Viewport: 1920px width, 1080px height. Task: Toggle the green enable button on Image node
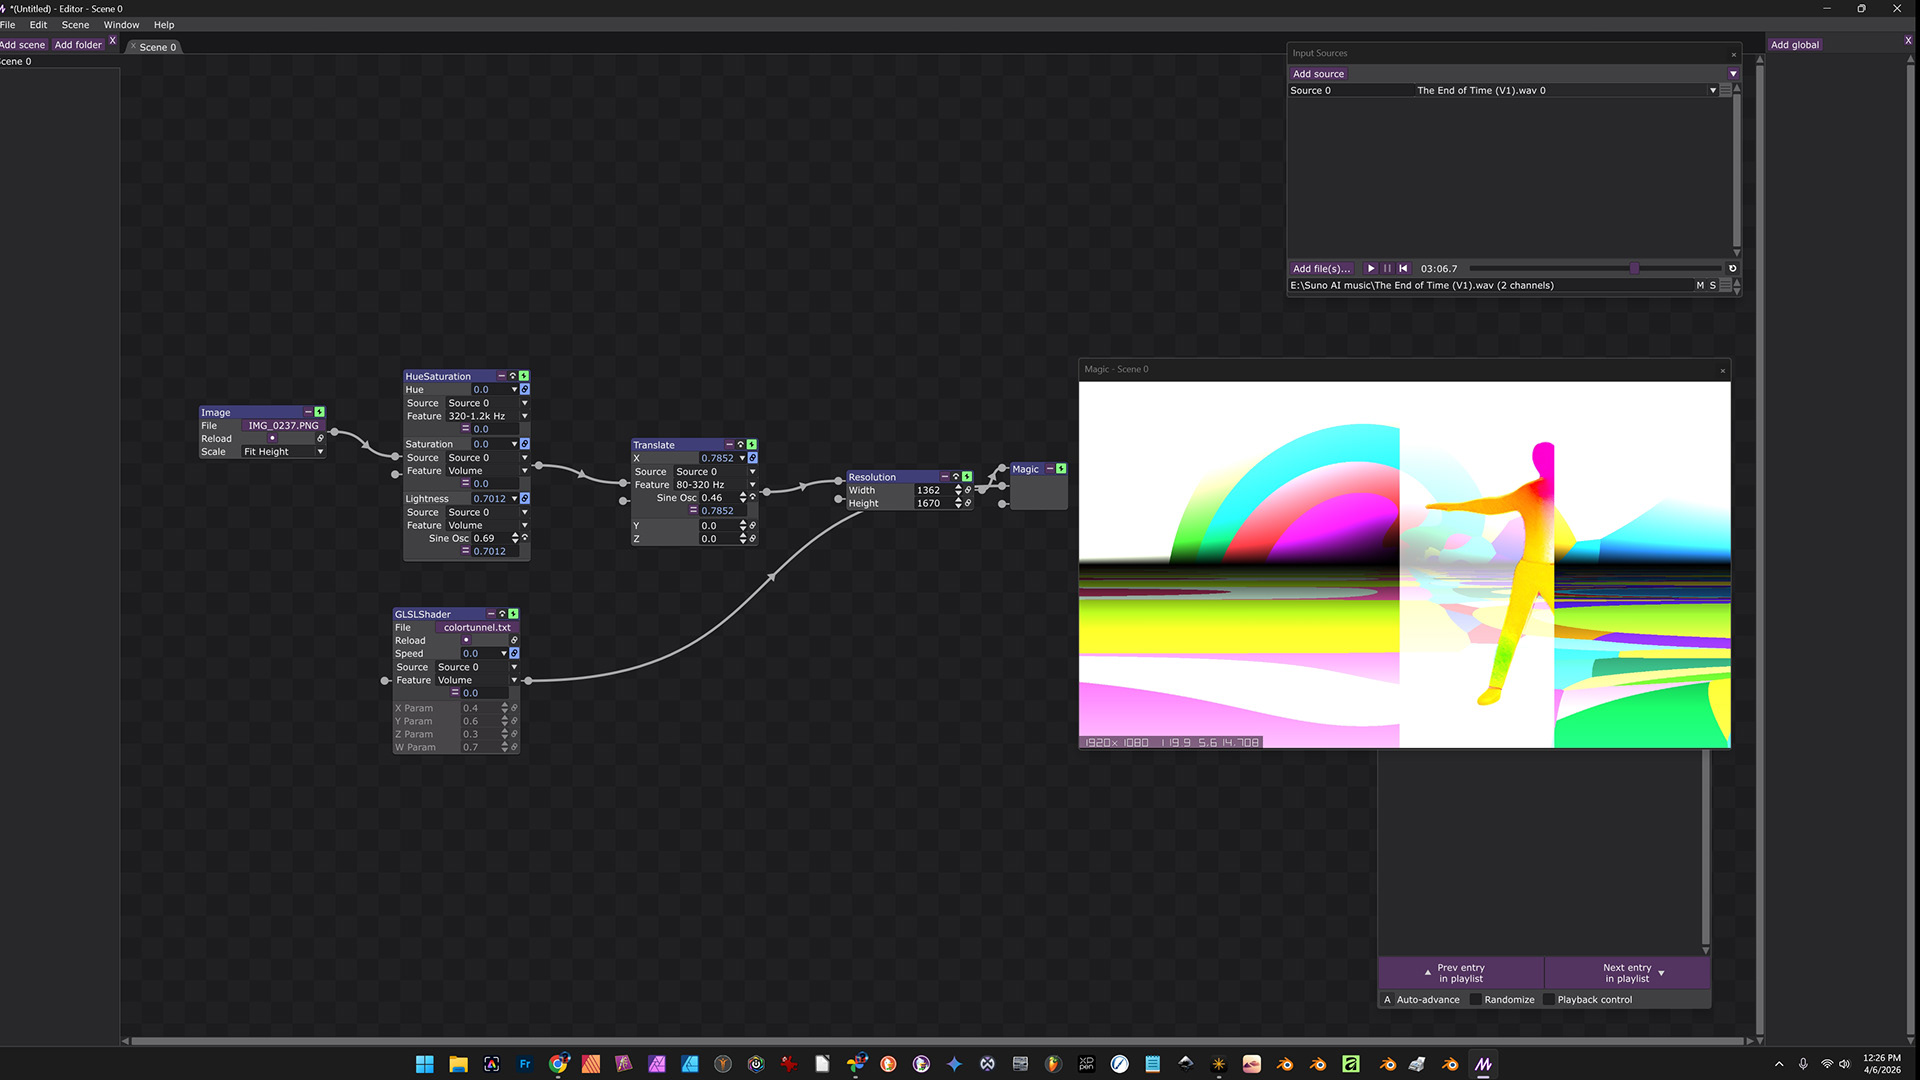[x=320, y=412]
